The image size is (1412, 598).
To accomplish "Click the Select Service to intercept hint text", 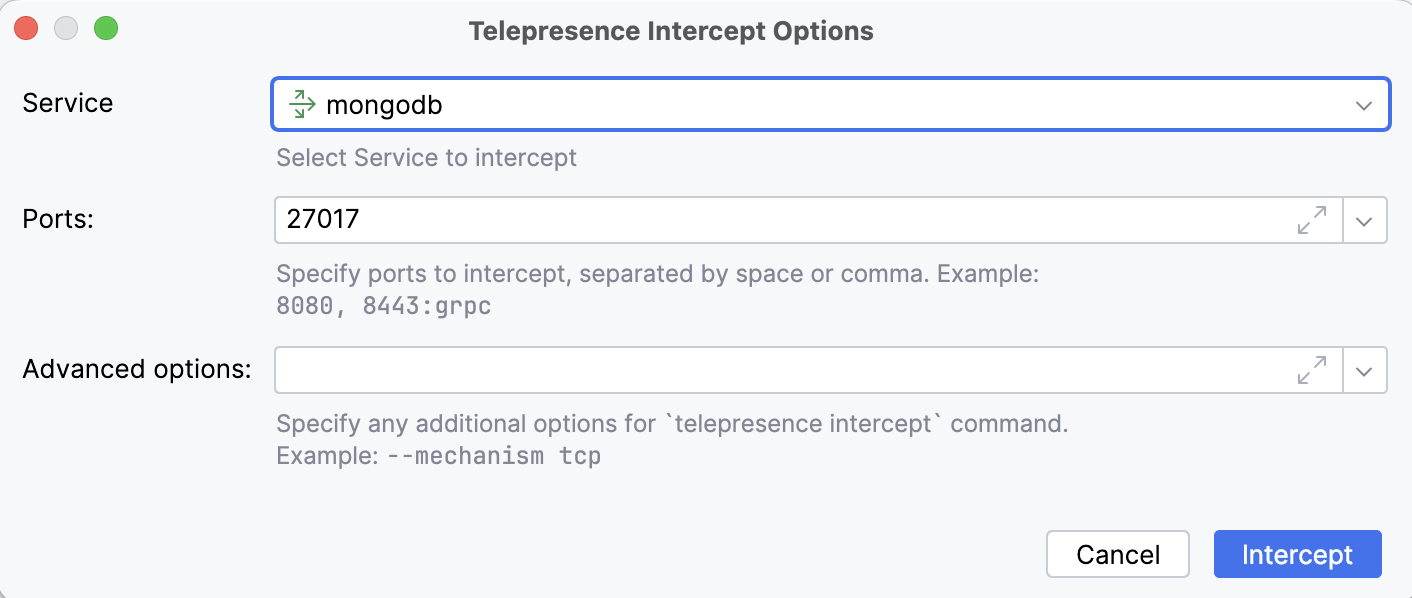I will pyautogui.click(x=427, y=157).
